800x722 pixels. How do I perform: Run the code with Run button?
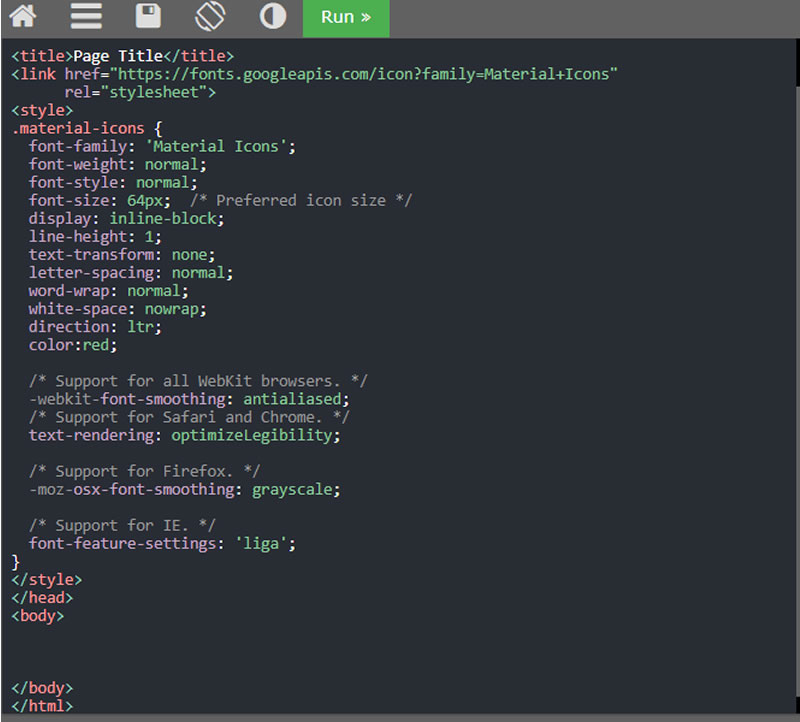[346, 18]
